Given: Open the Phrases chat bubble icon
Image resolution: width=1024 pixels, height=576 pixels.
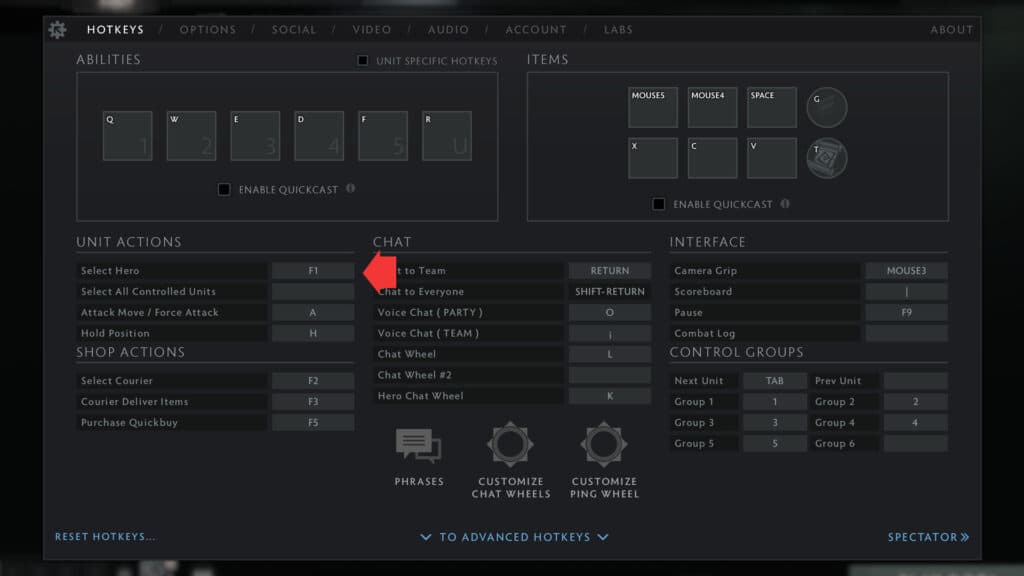Looking at the screenshot, I should (418, 446).
